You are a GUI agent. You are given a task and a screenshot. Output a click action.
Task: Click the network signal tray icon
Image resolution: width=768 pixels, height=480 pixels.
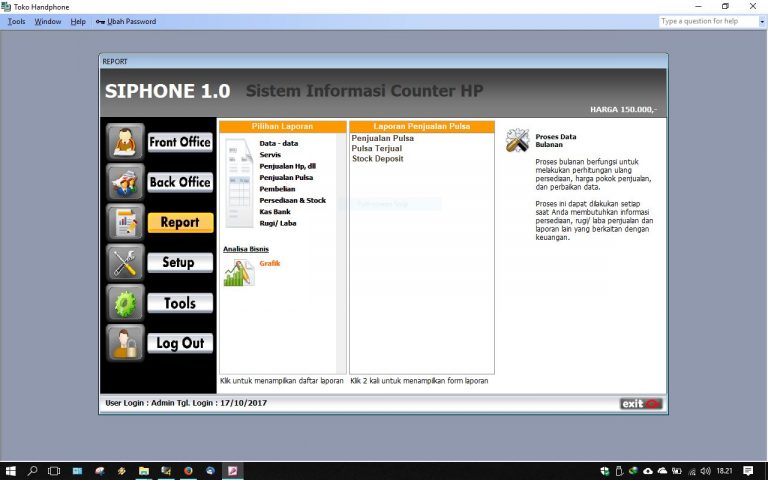(x=692, y=471)
